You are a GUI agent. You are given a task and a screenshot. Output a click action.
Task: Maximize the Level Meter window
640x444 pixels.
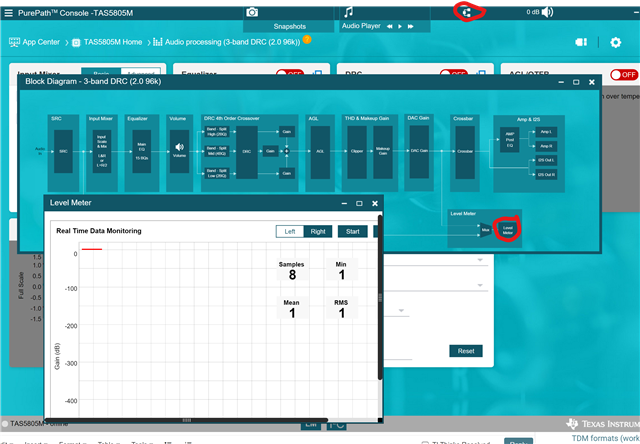coord(359,203)
